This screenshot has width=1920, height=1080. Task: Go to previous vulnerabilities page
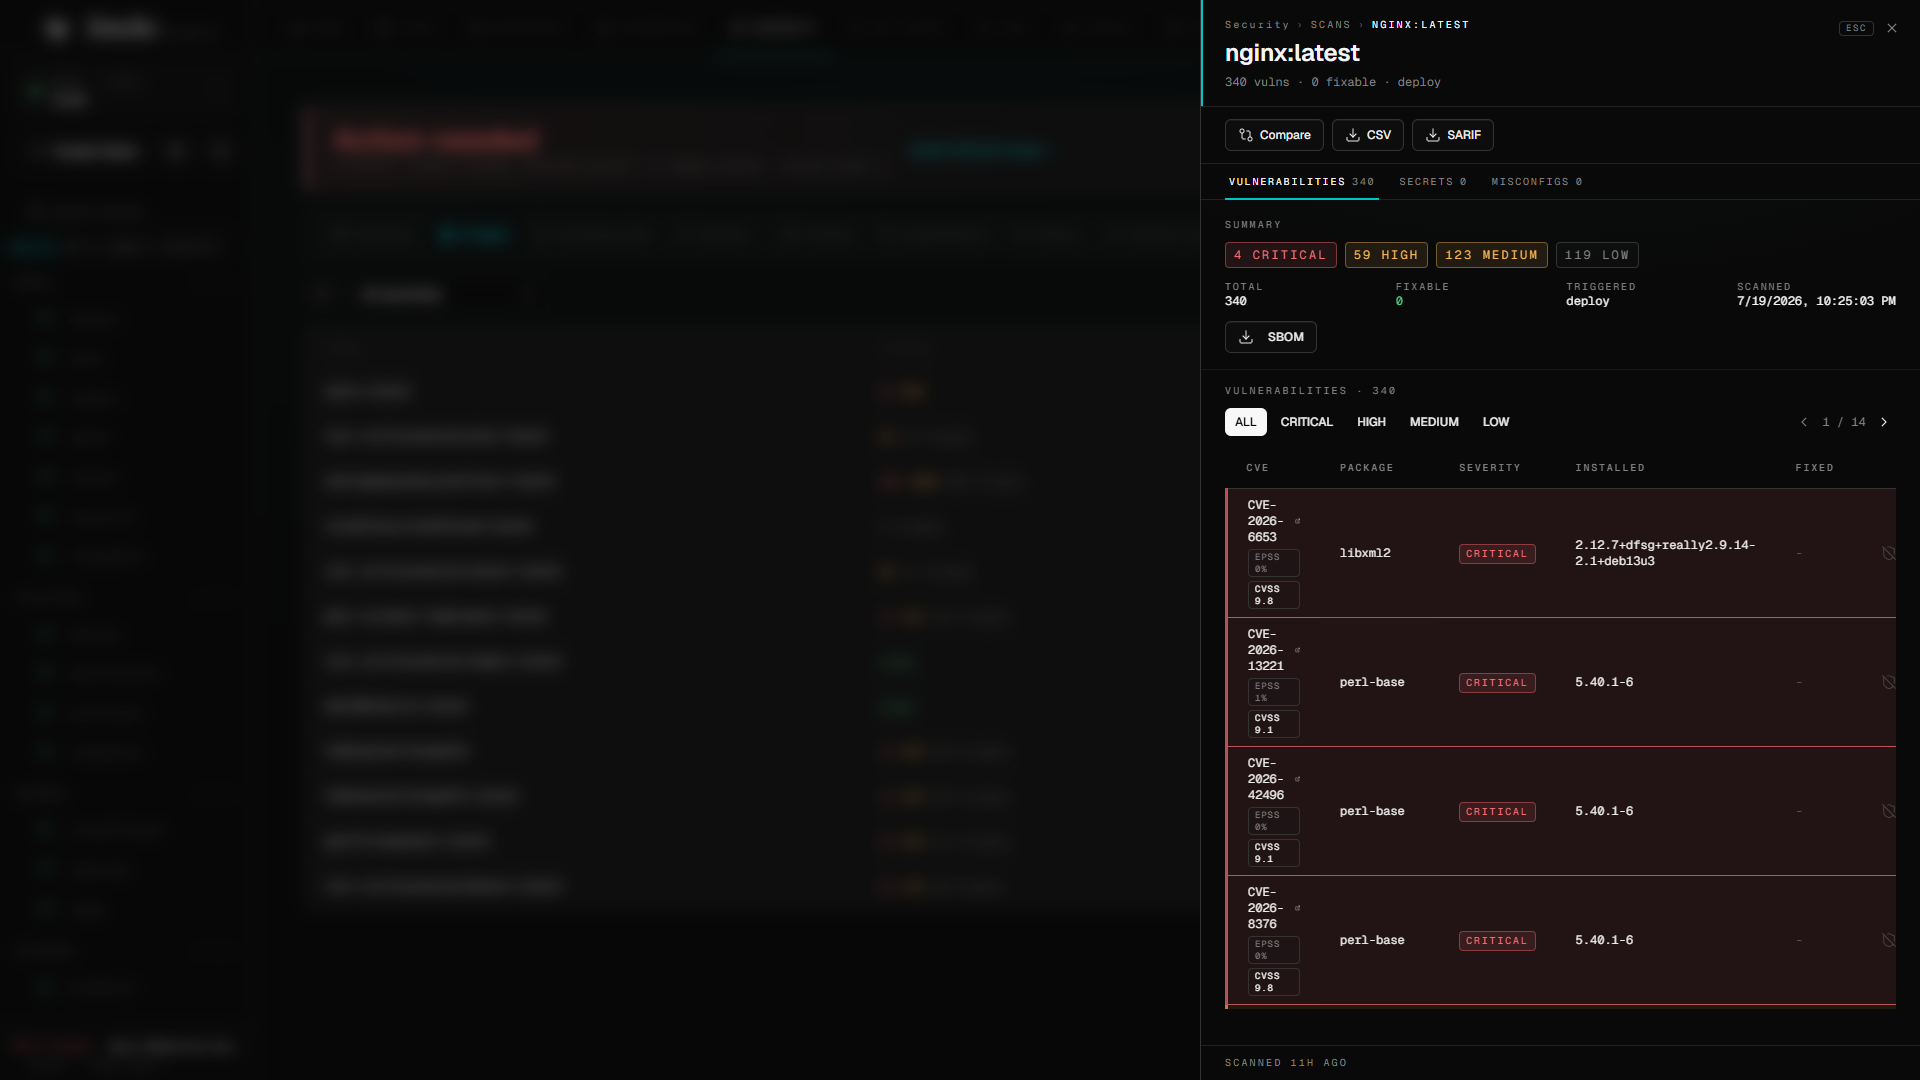[1804, 422]
